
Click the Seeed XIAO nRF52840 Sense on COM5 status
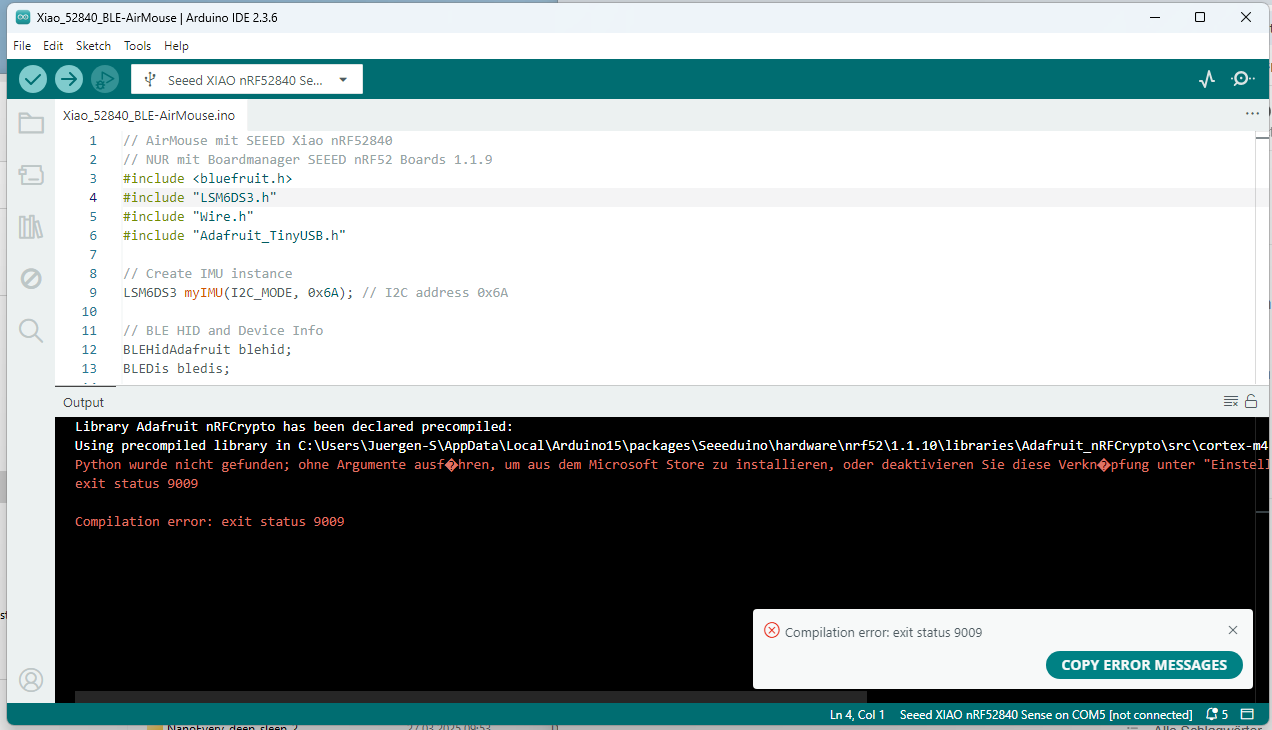(1046, 715)
